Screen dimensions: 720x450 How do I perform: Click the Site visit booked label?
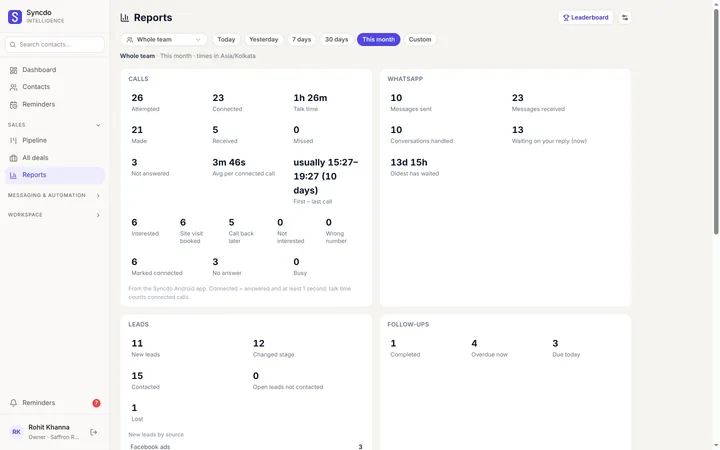191,237
